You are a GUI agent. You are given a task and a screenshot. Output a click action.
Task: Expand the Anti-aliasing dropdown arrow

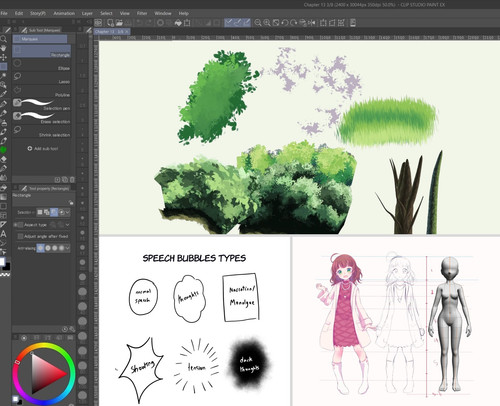pyautogui.click(x=68, y=248)
